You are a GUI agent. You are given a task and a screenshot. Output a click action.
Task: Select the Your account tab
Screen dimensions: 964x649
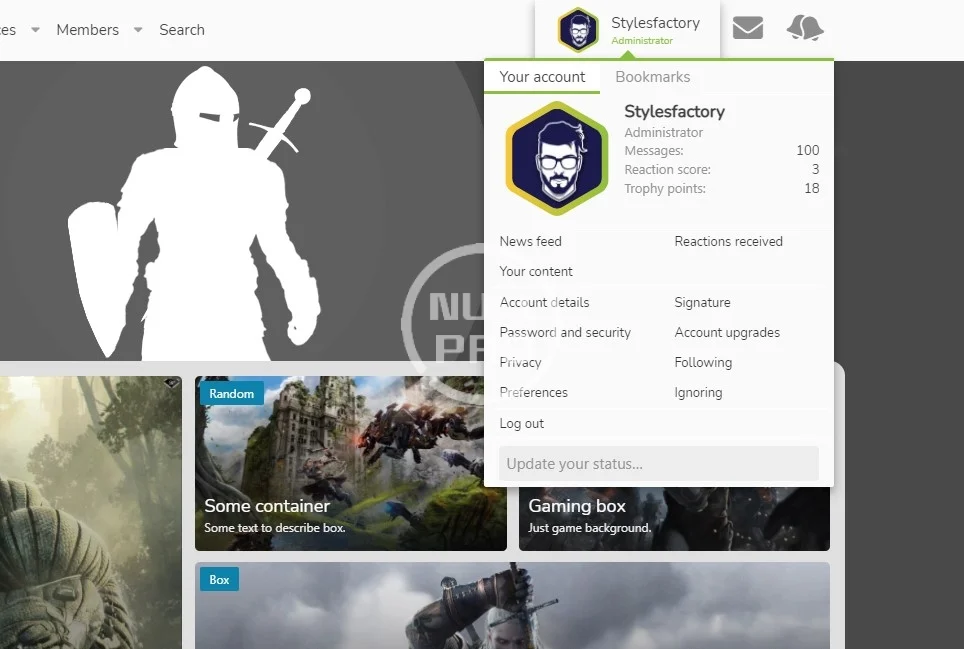pos(542,77)
